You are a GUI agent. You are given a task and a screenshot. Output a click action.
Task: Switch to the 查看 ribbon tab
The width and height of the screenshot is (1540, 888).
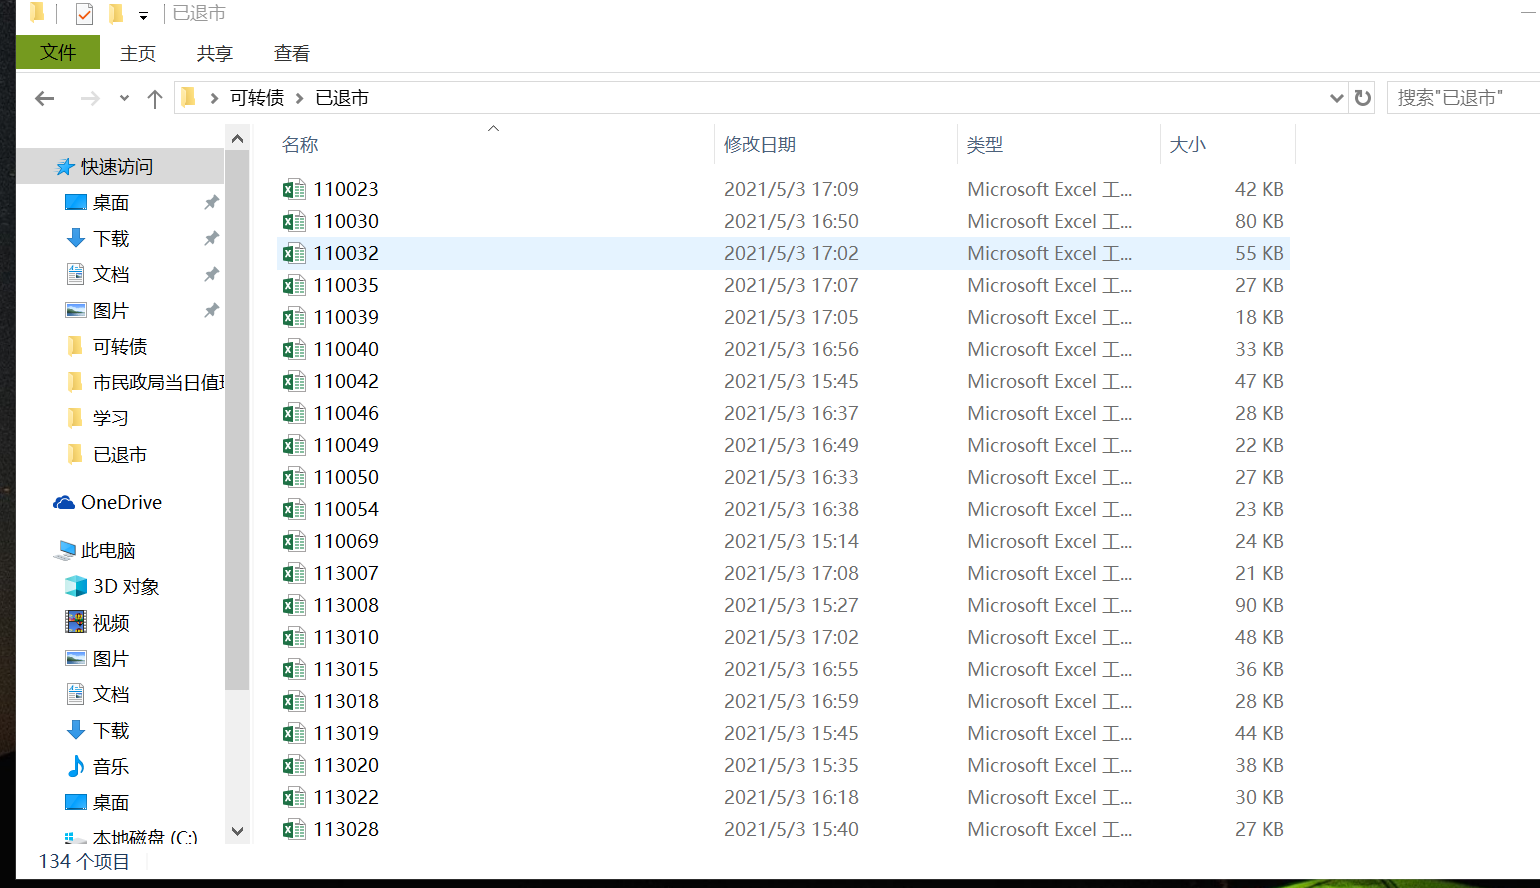click(x=292, y=53)
